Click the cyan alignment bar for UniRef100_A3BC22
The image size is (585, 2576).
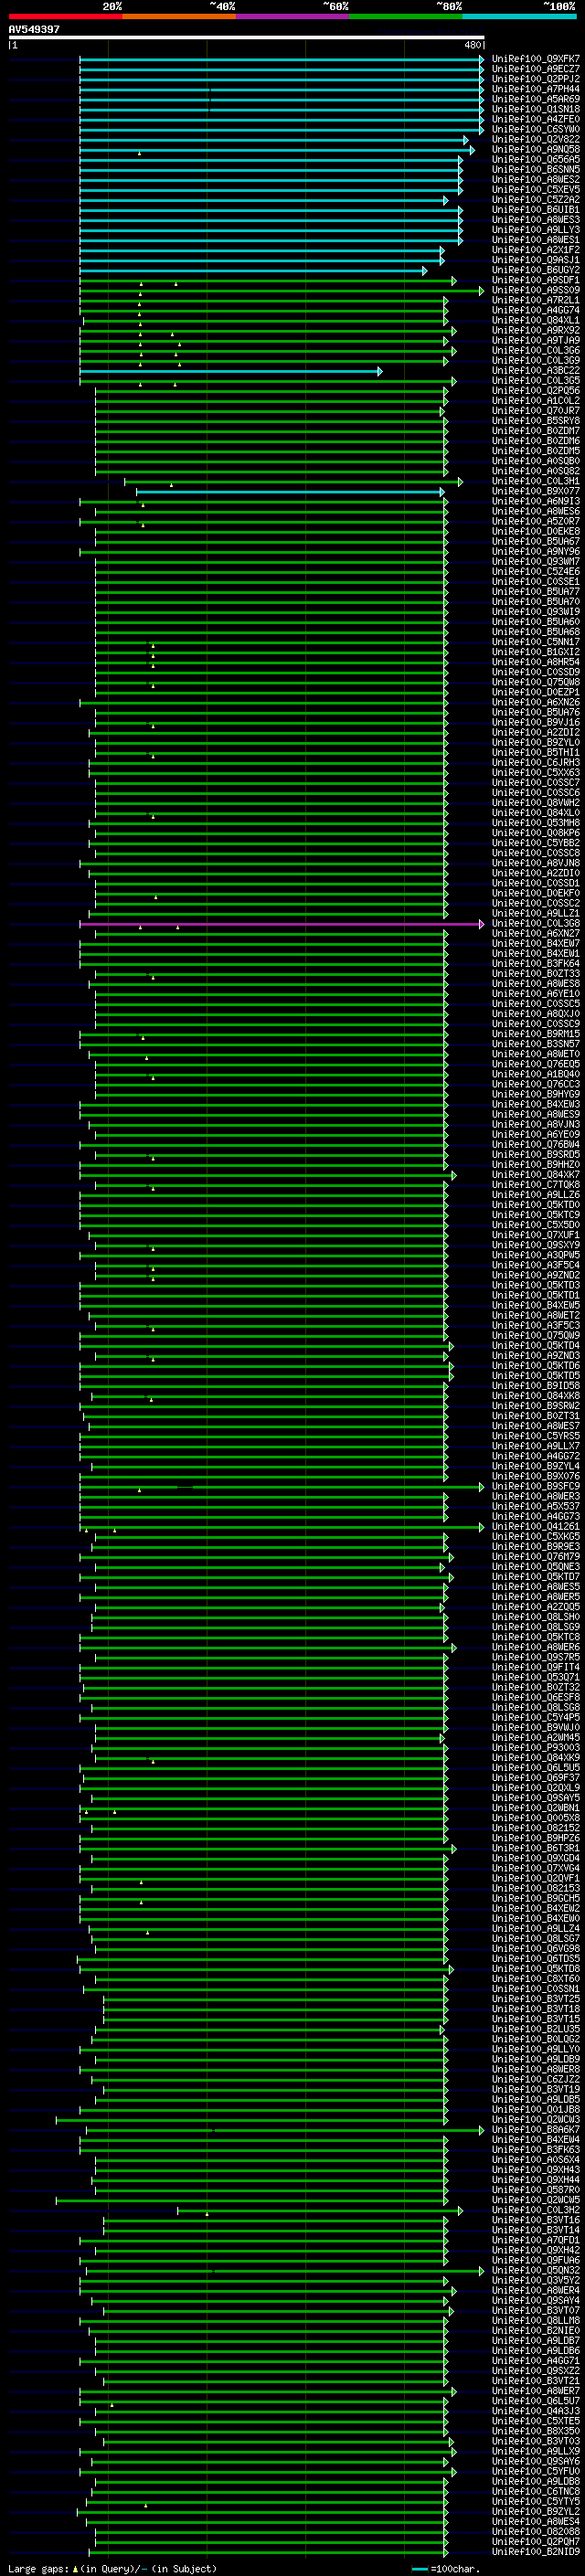(230, 372)
